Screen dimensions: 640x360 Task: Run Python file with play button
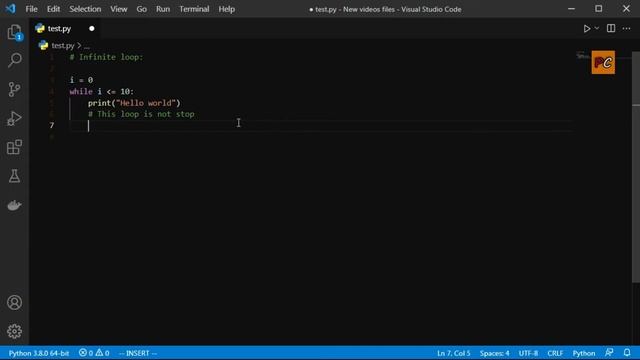click(x=587, y=29)
